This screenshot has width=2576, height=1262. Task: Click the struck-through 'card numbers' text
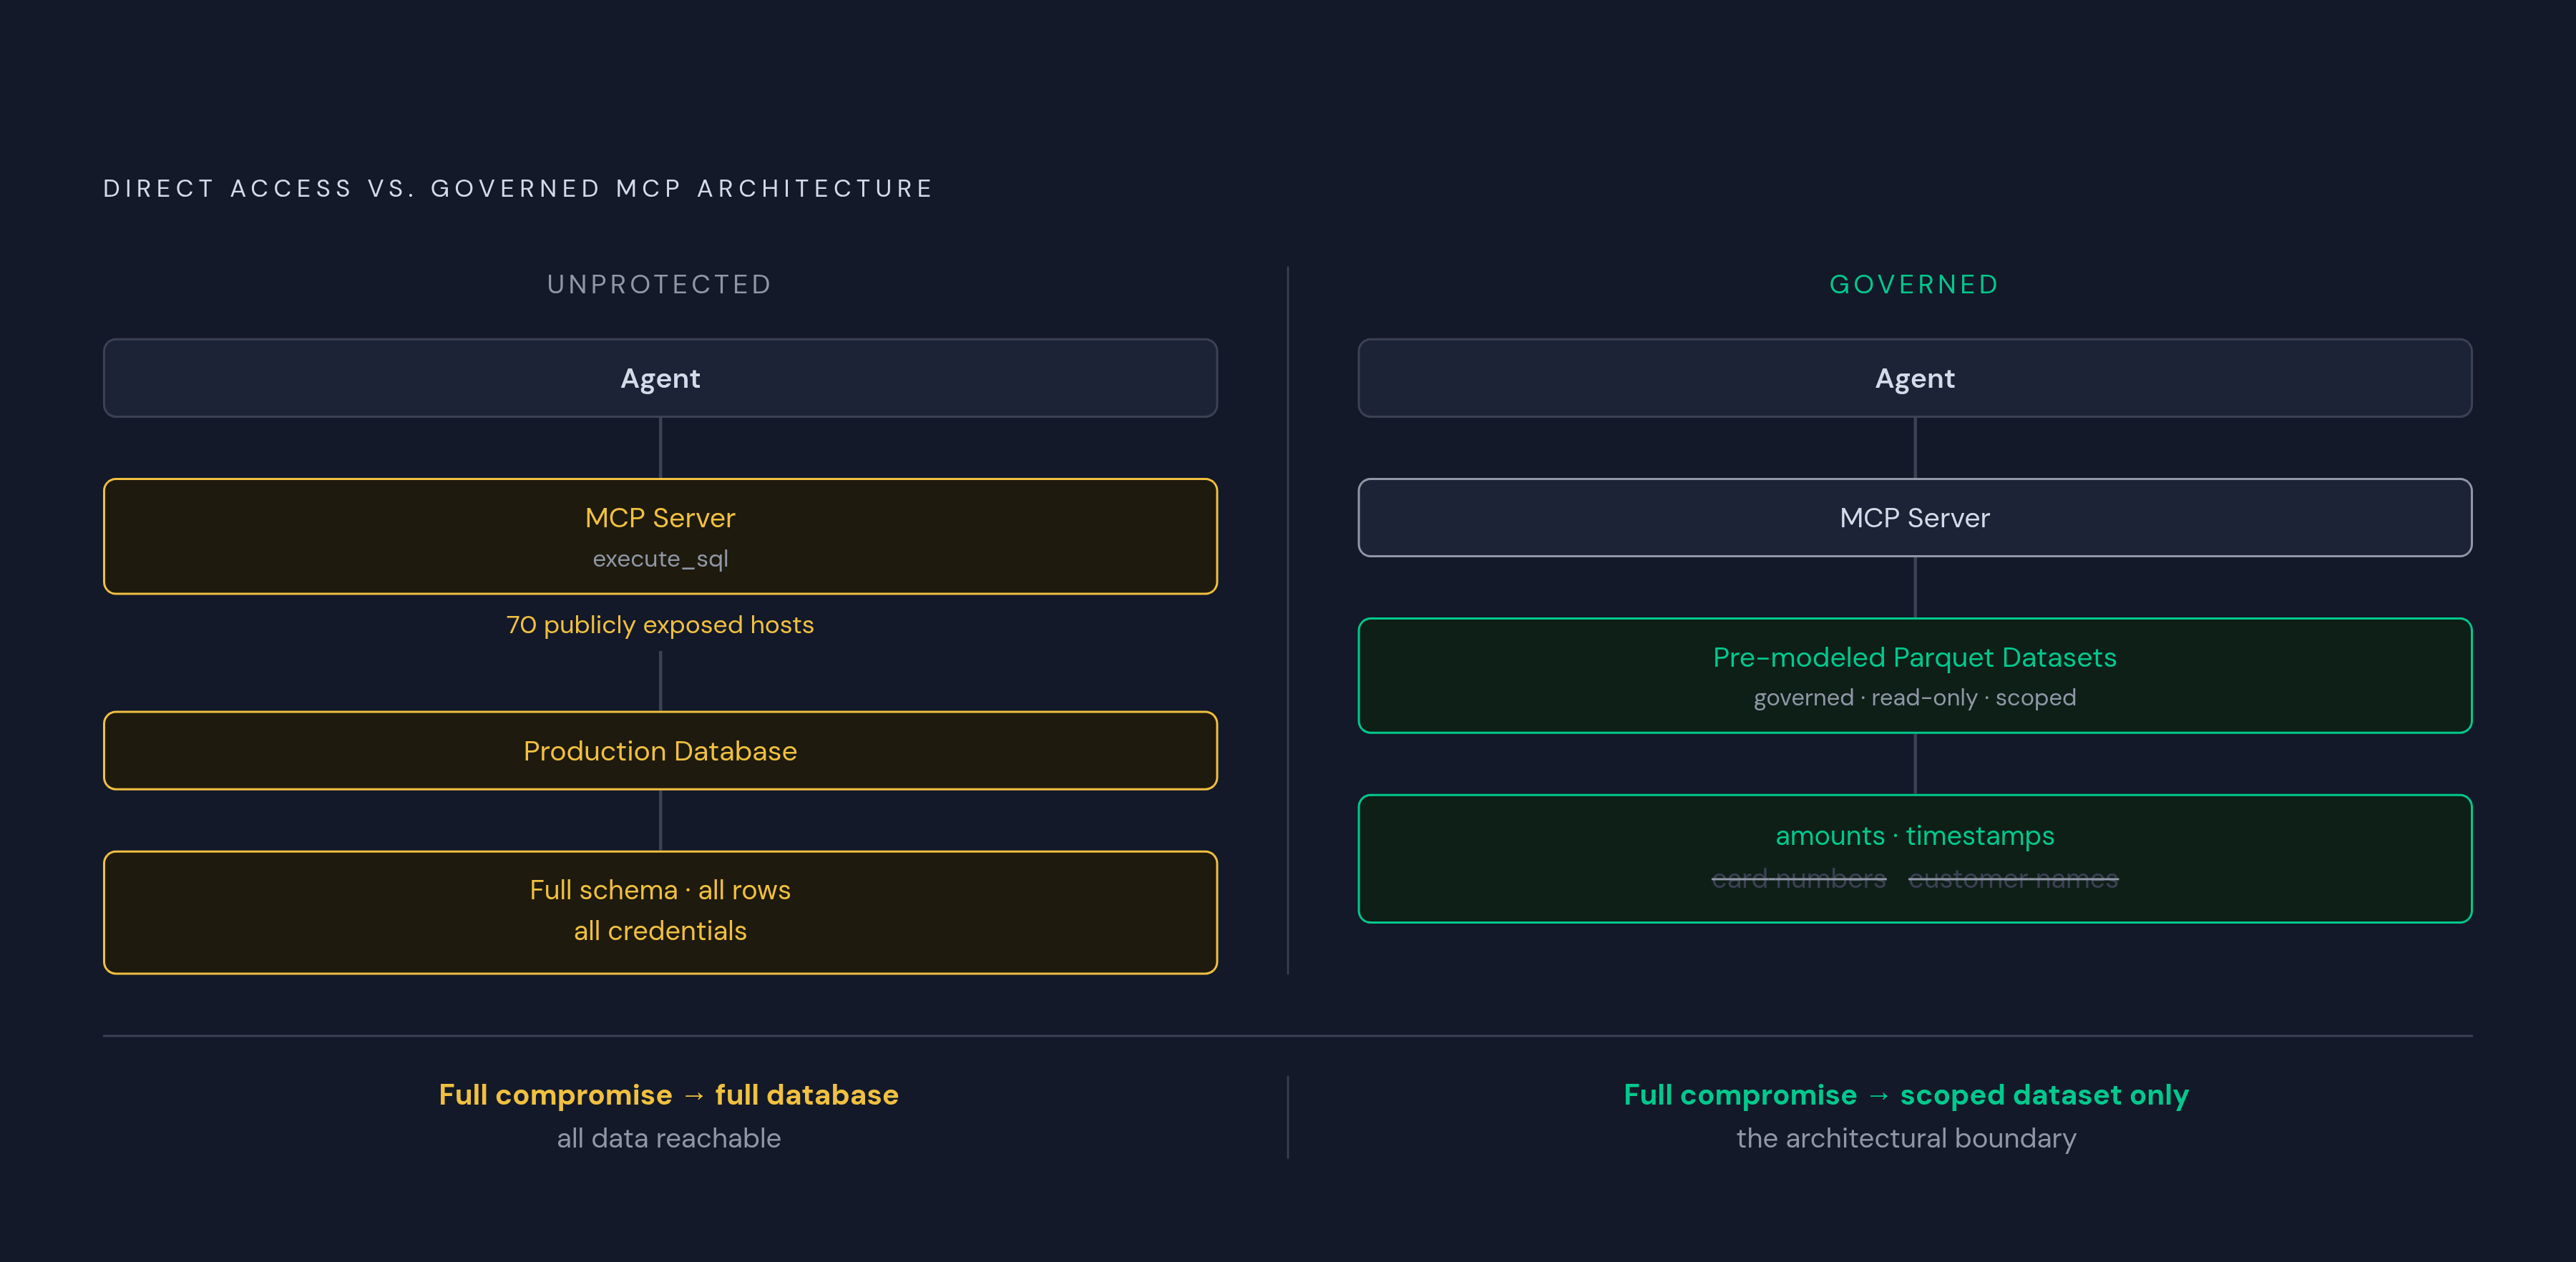click(1798, 879)
